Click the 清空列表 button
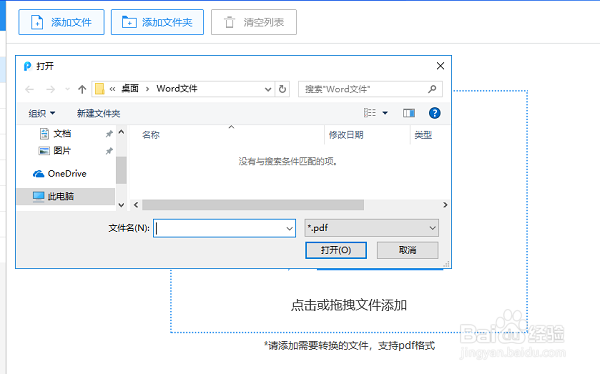 (x=254, y=22)
